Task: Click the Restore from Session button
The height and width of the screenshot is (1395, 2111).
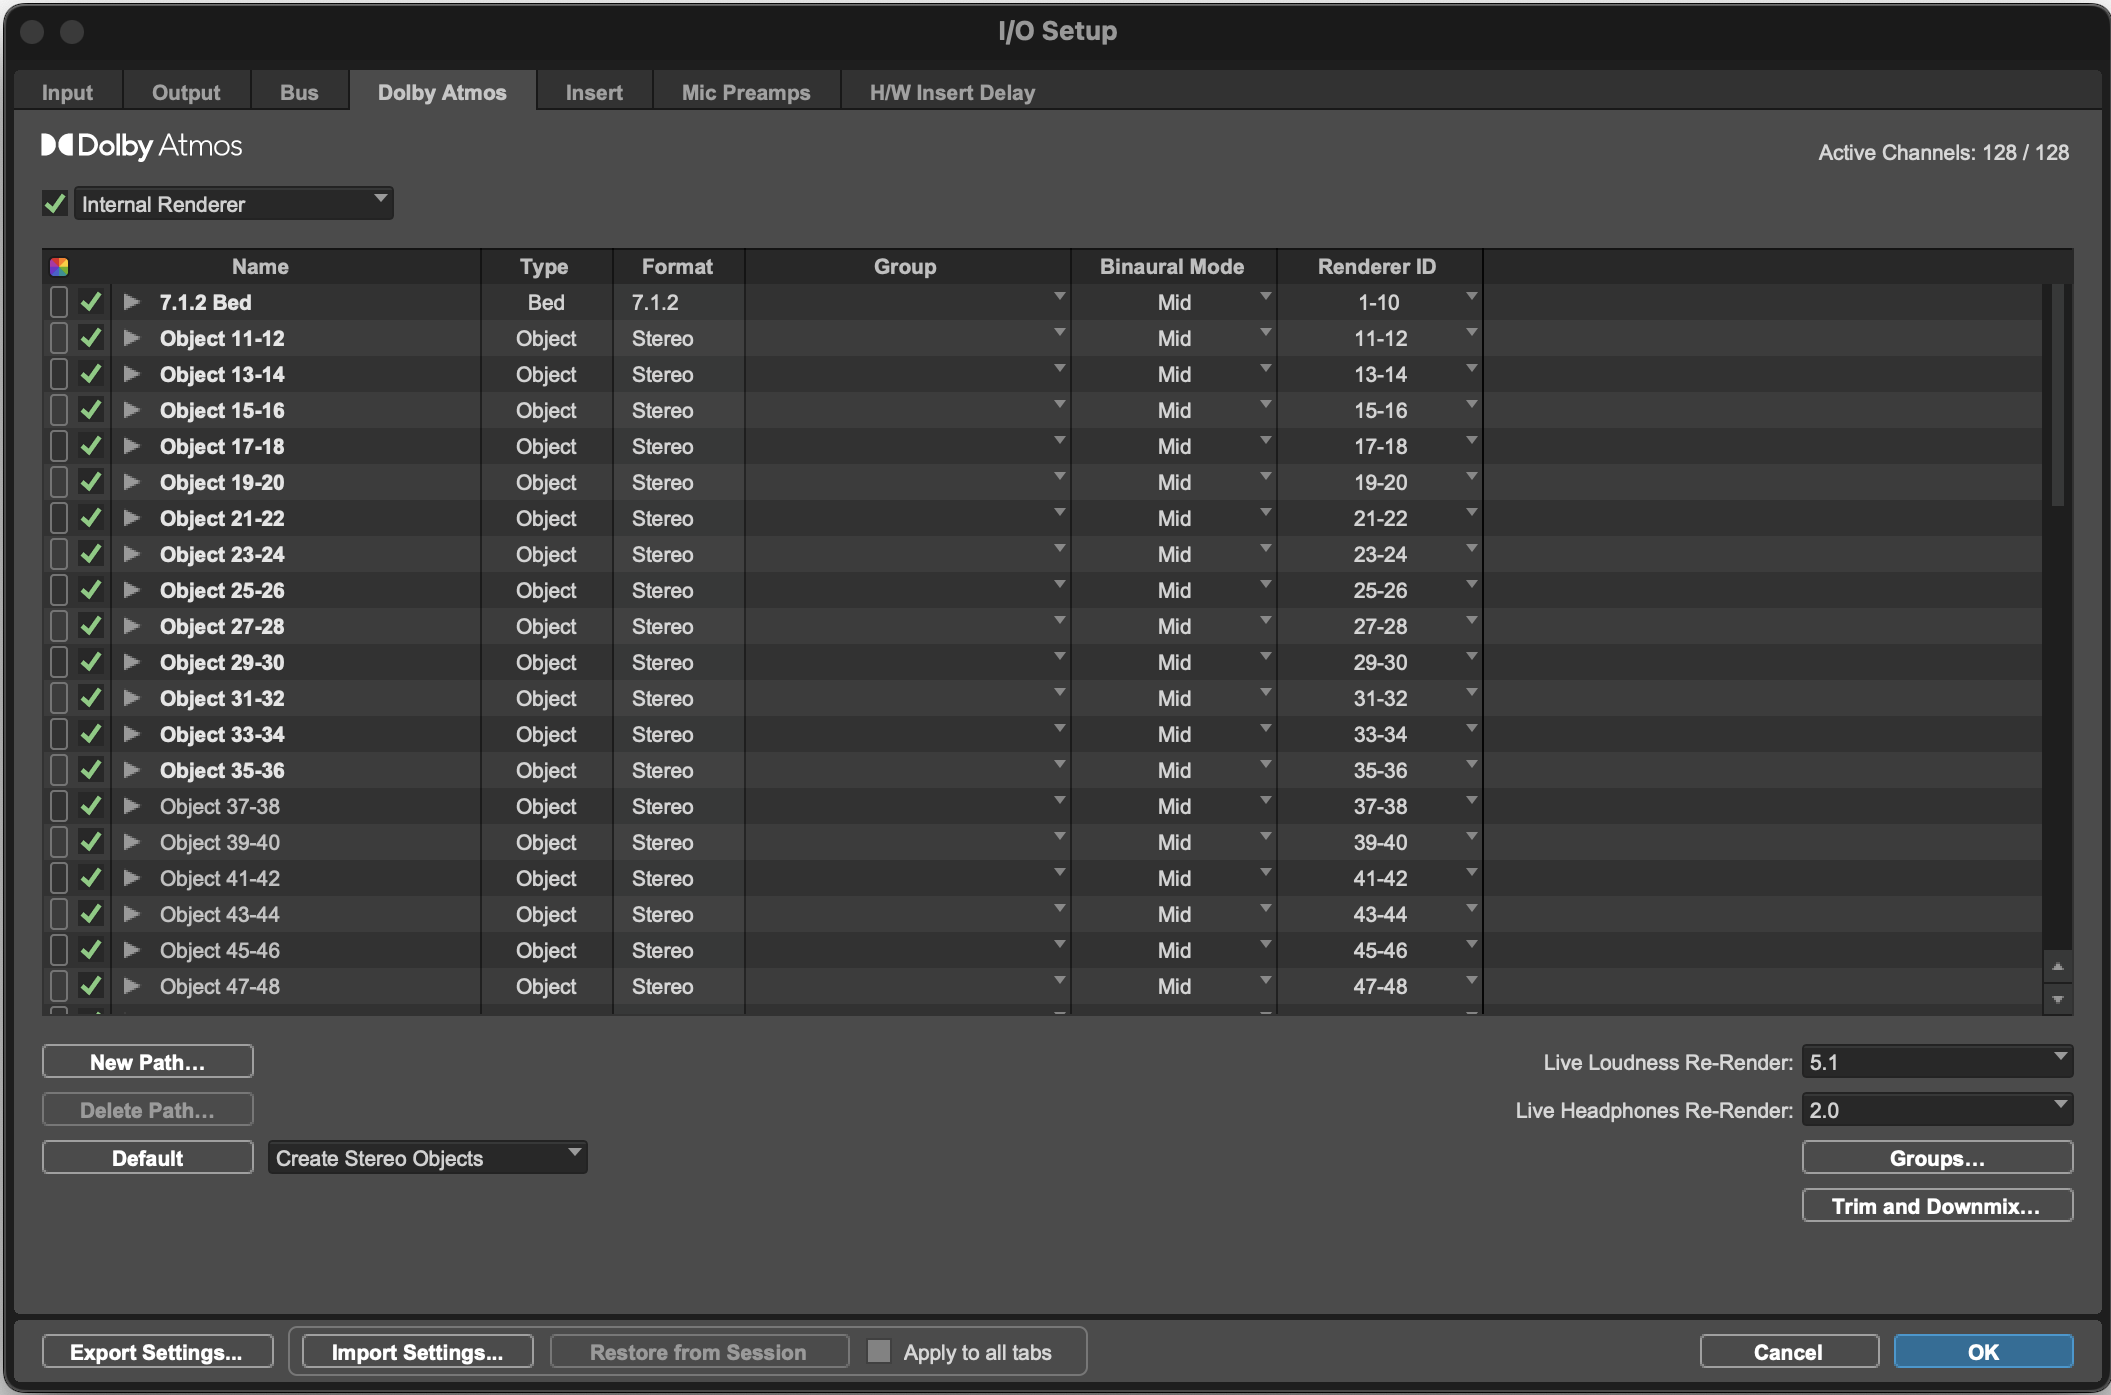Action: 698,1352
